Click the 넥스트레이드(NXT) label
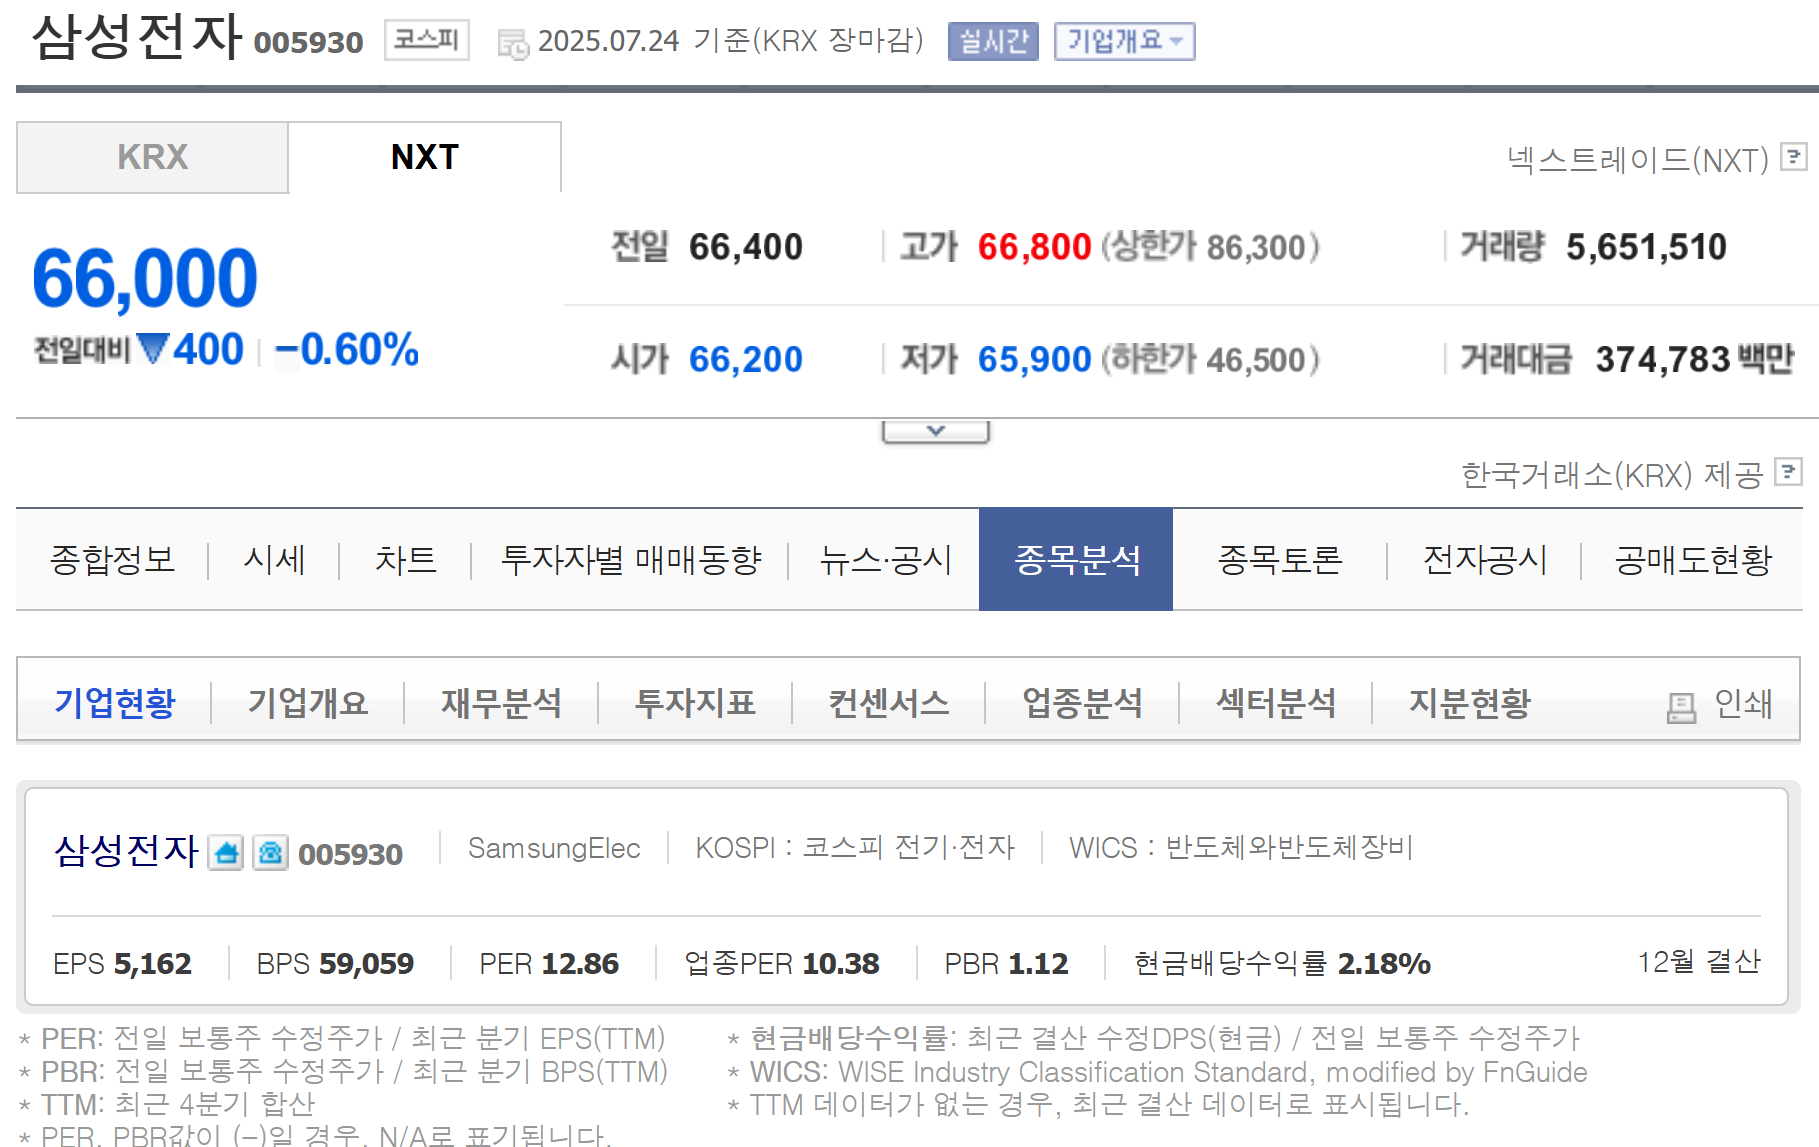Image resolution: width=1819 pixels, height=1147 pixels. coord(1638,159)
